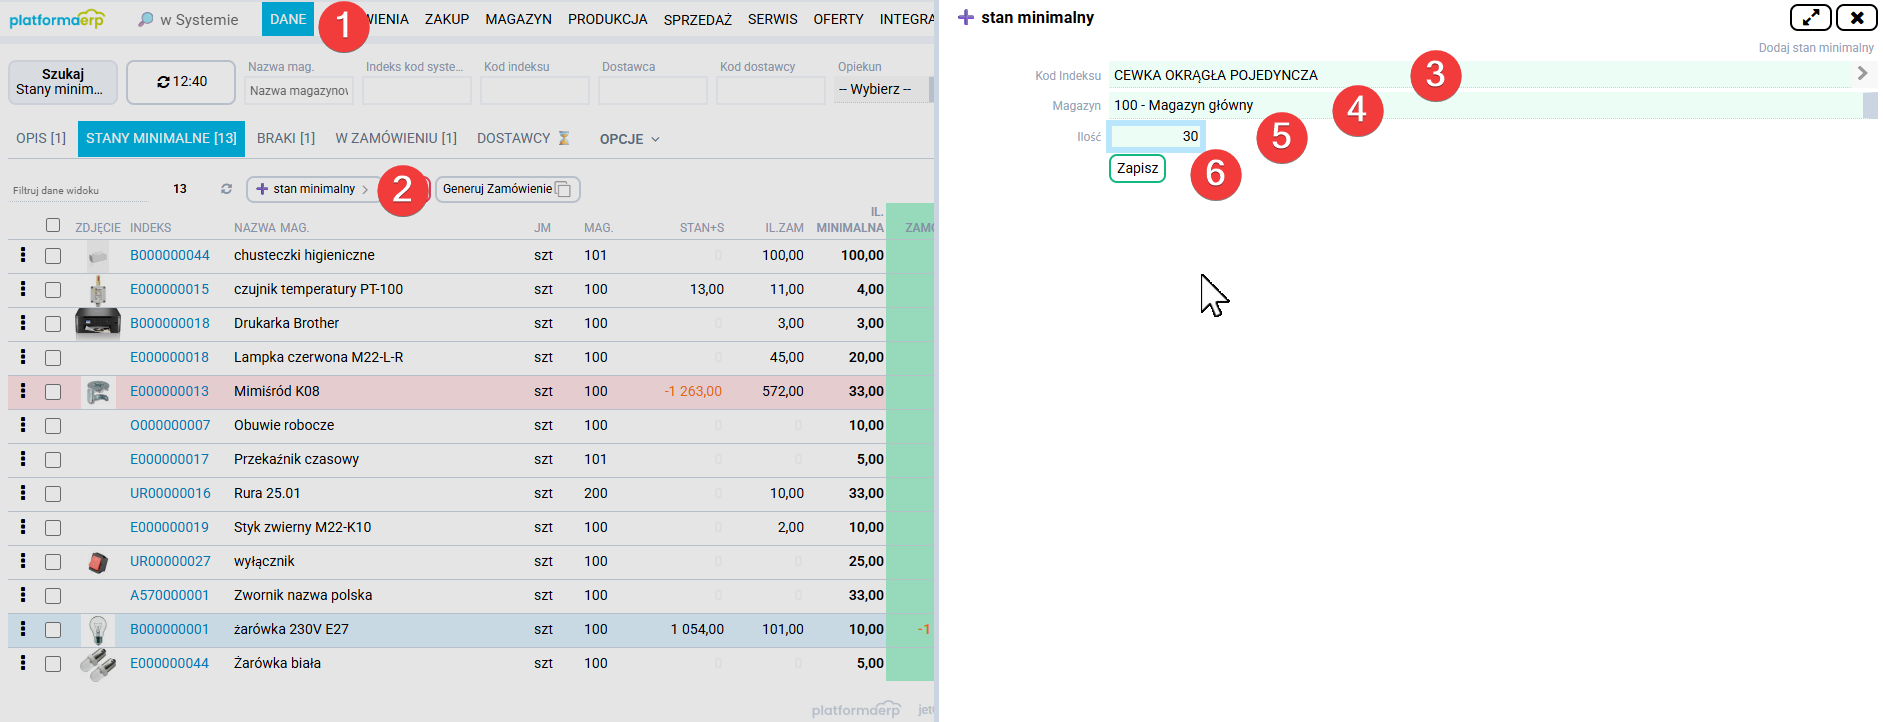The image size is (1883, 722).
Task: Click the + stan minimalny button
Action: (x=312, y=189)
